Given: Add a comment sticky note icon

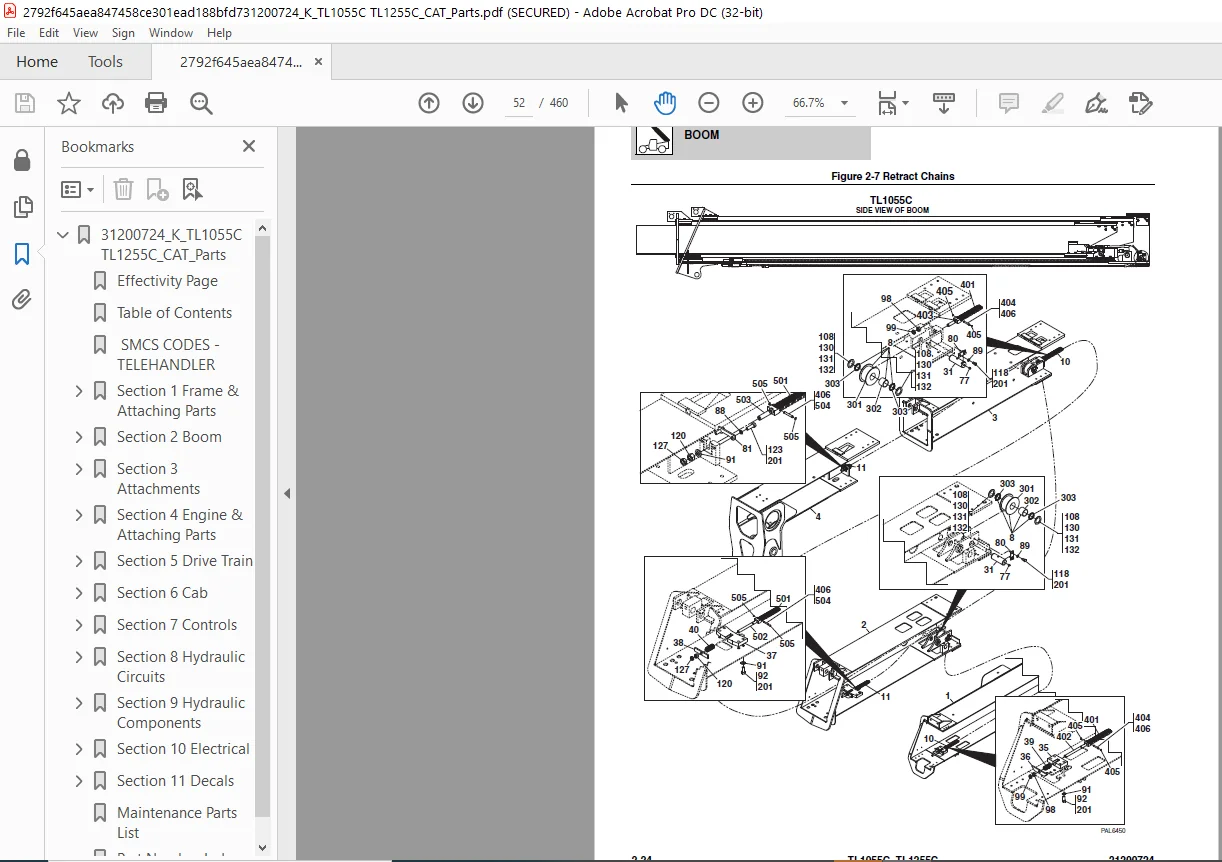Looking at the screenshot, I should coord(1009,103).
